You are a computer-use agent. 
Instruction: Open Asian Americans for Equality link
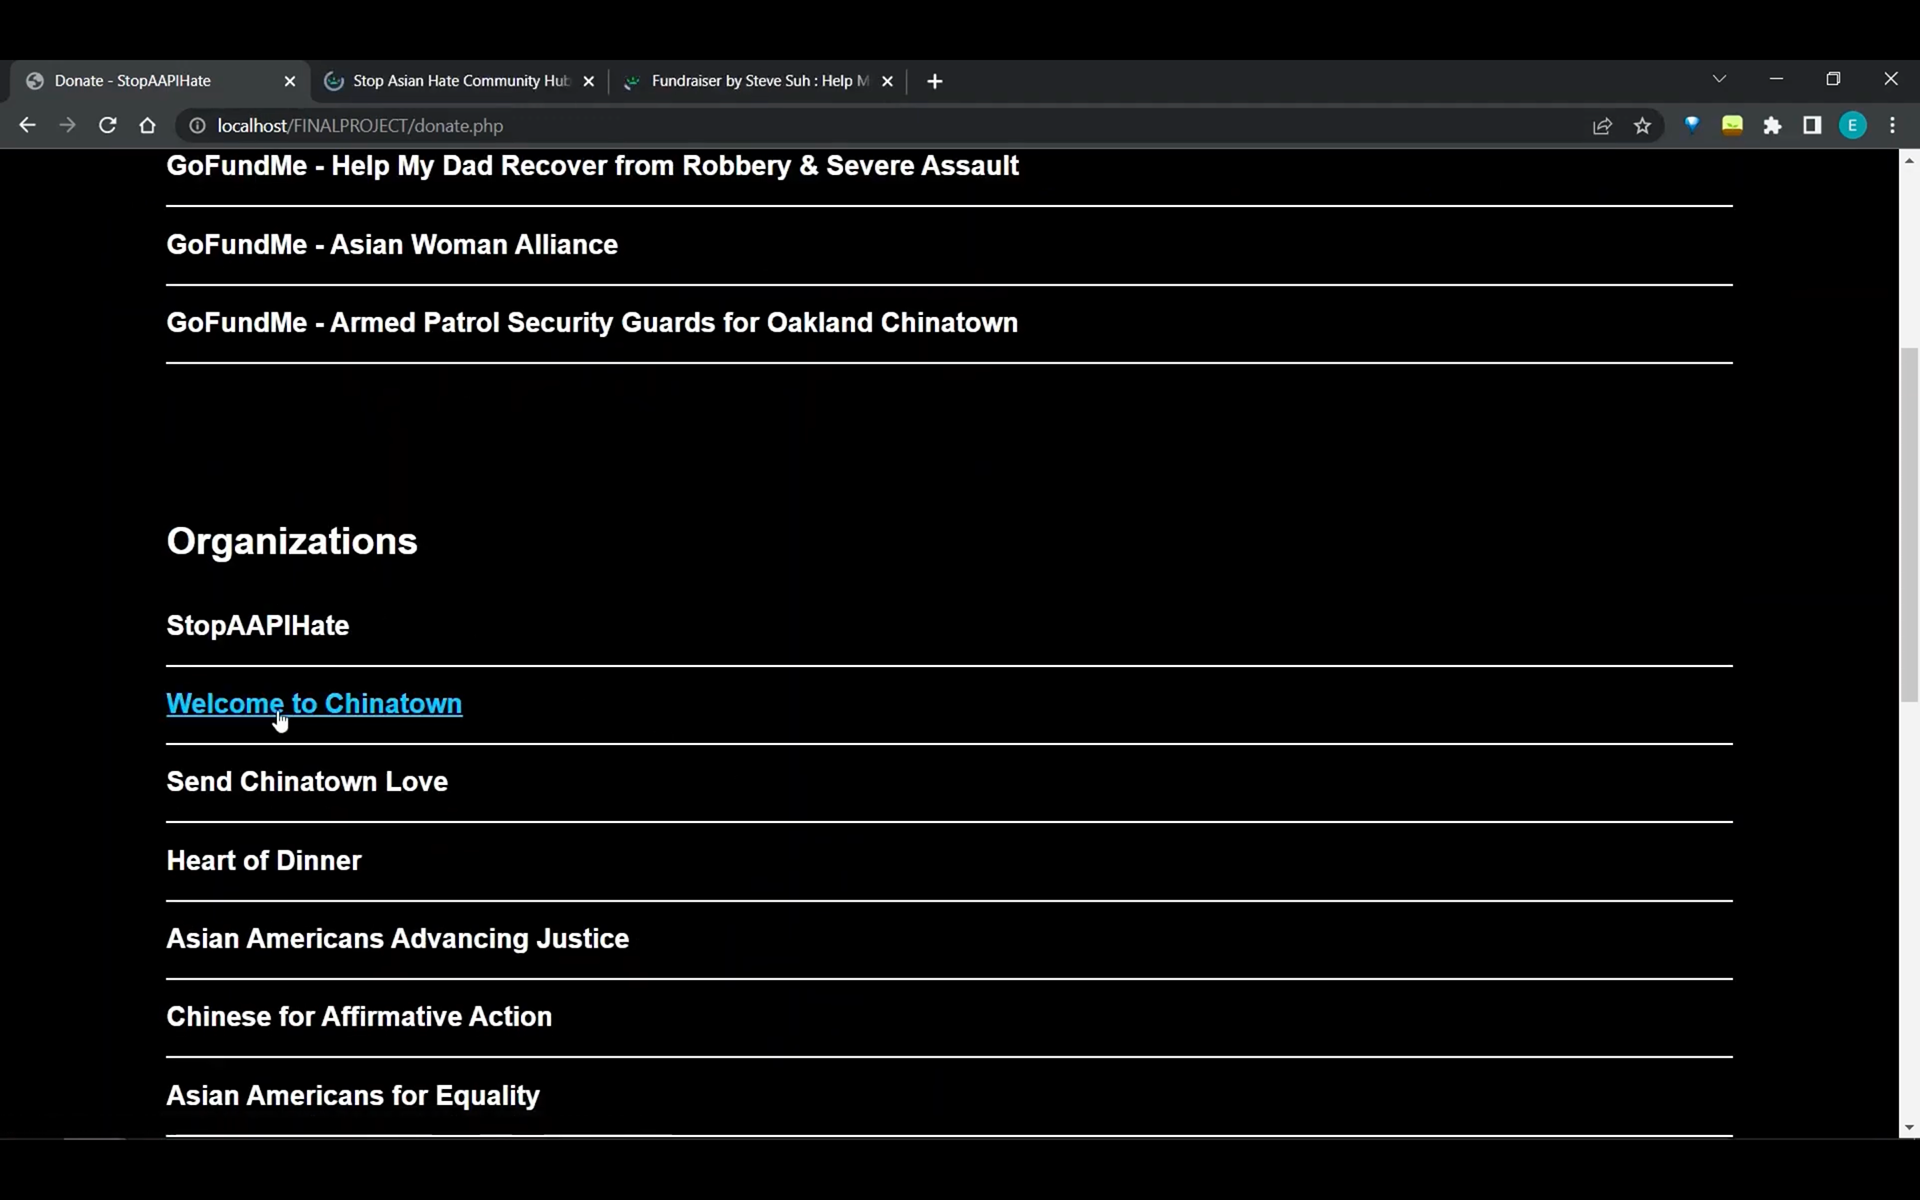(x=353, y=1095)
